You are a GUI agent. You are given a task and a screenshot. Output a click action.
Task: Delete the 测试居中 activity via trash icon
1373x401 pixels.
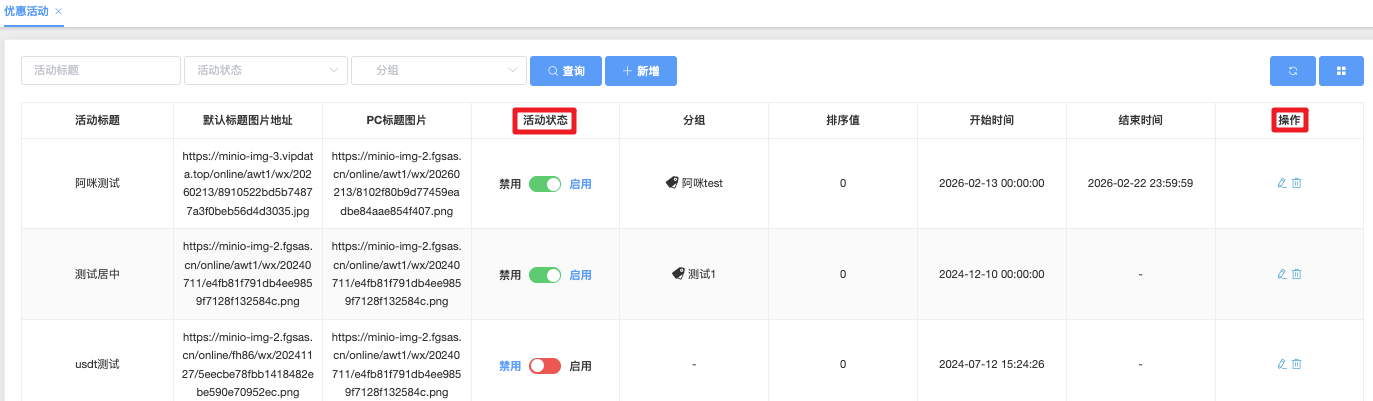1297,274
